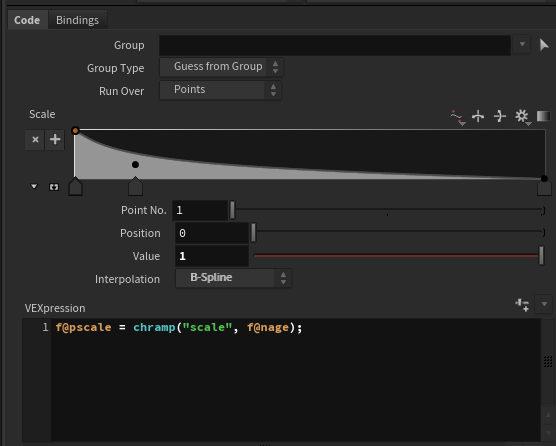
Task: Click the first ramp position handle
Action: (75, 186)
